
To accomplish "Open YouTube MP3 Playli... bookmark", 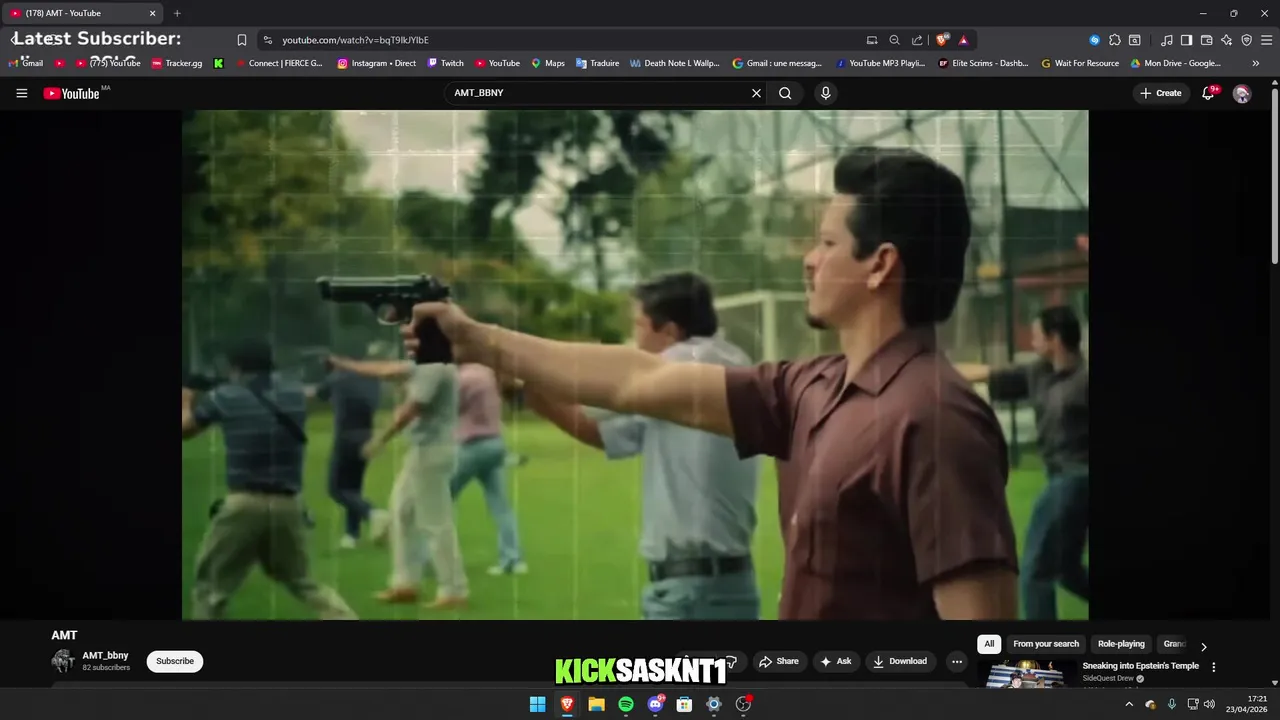I will click(880, 63).
